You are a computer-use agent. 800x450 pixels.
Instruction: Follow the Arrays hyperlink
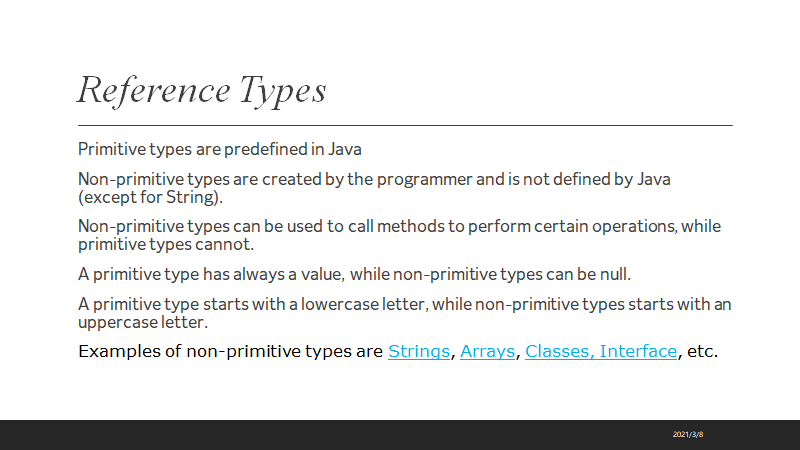[486, 352]
